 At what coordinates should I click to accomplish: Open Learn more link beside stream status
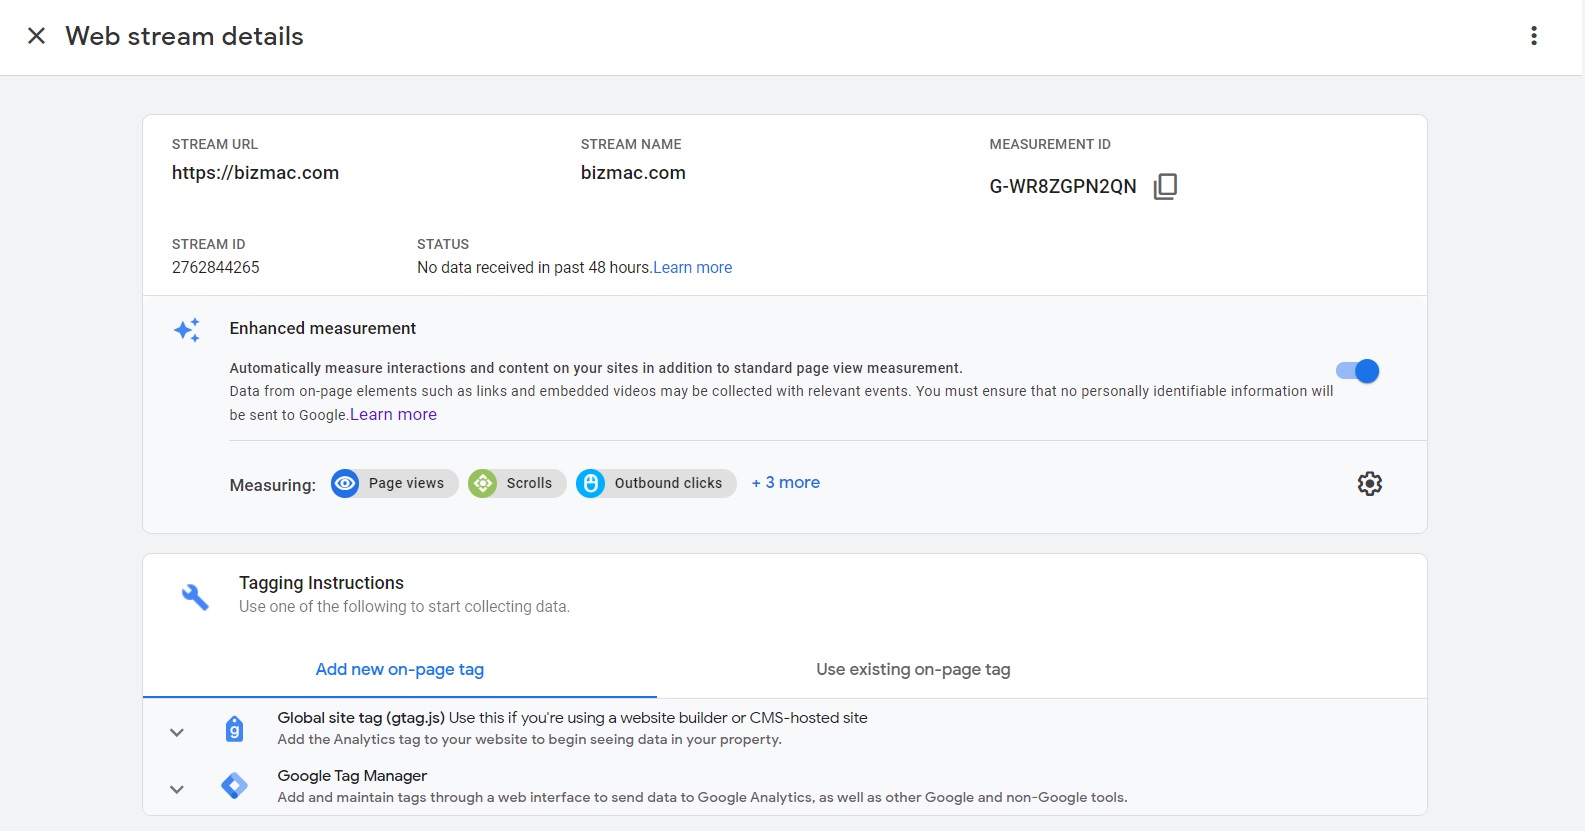pos(693,268)
